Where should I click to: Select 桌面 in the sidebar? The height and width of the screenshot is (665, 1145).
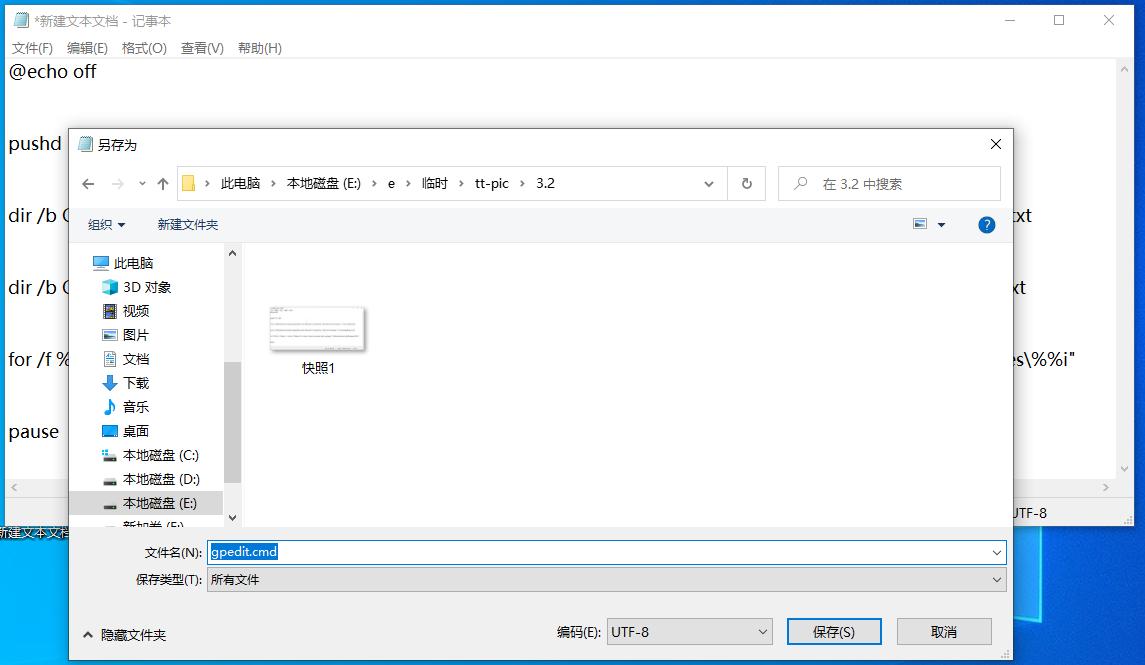pyautogui.click(x=134, y=431)
